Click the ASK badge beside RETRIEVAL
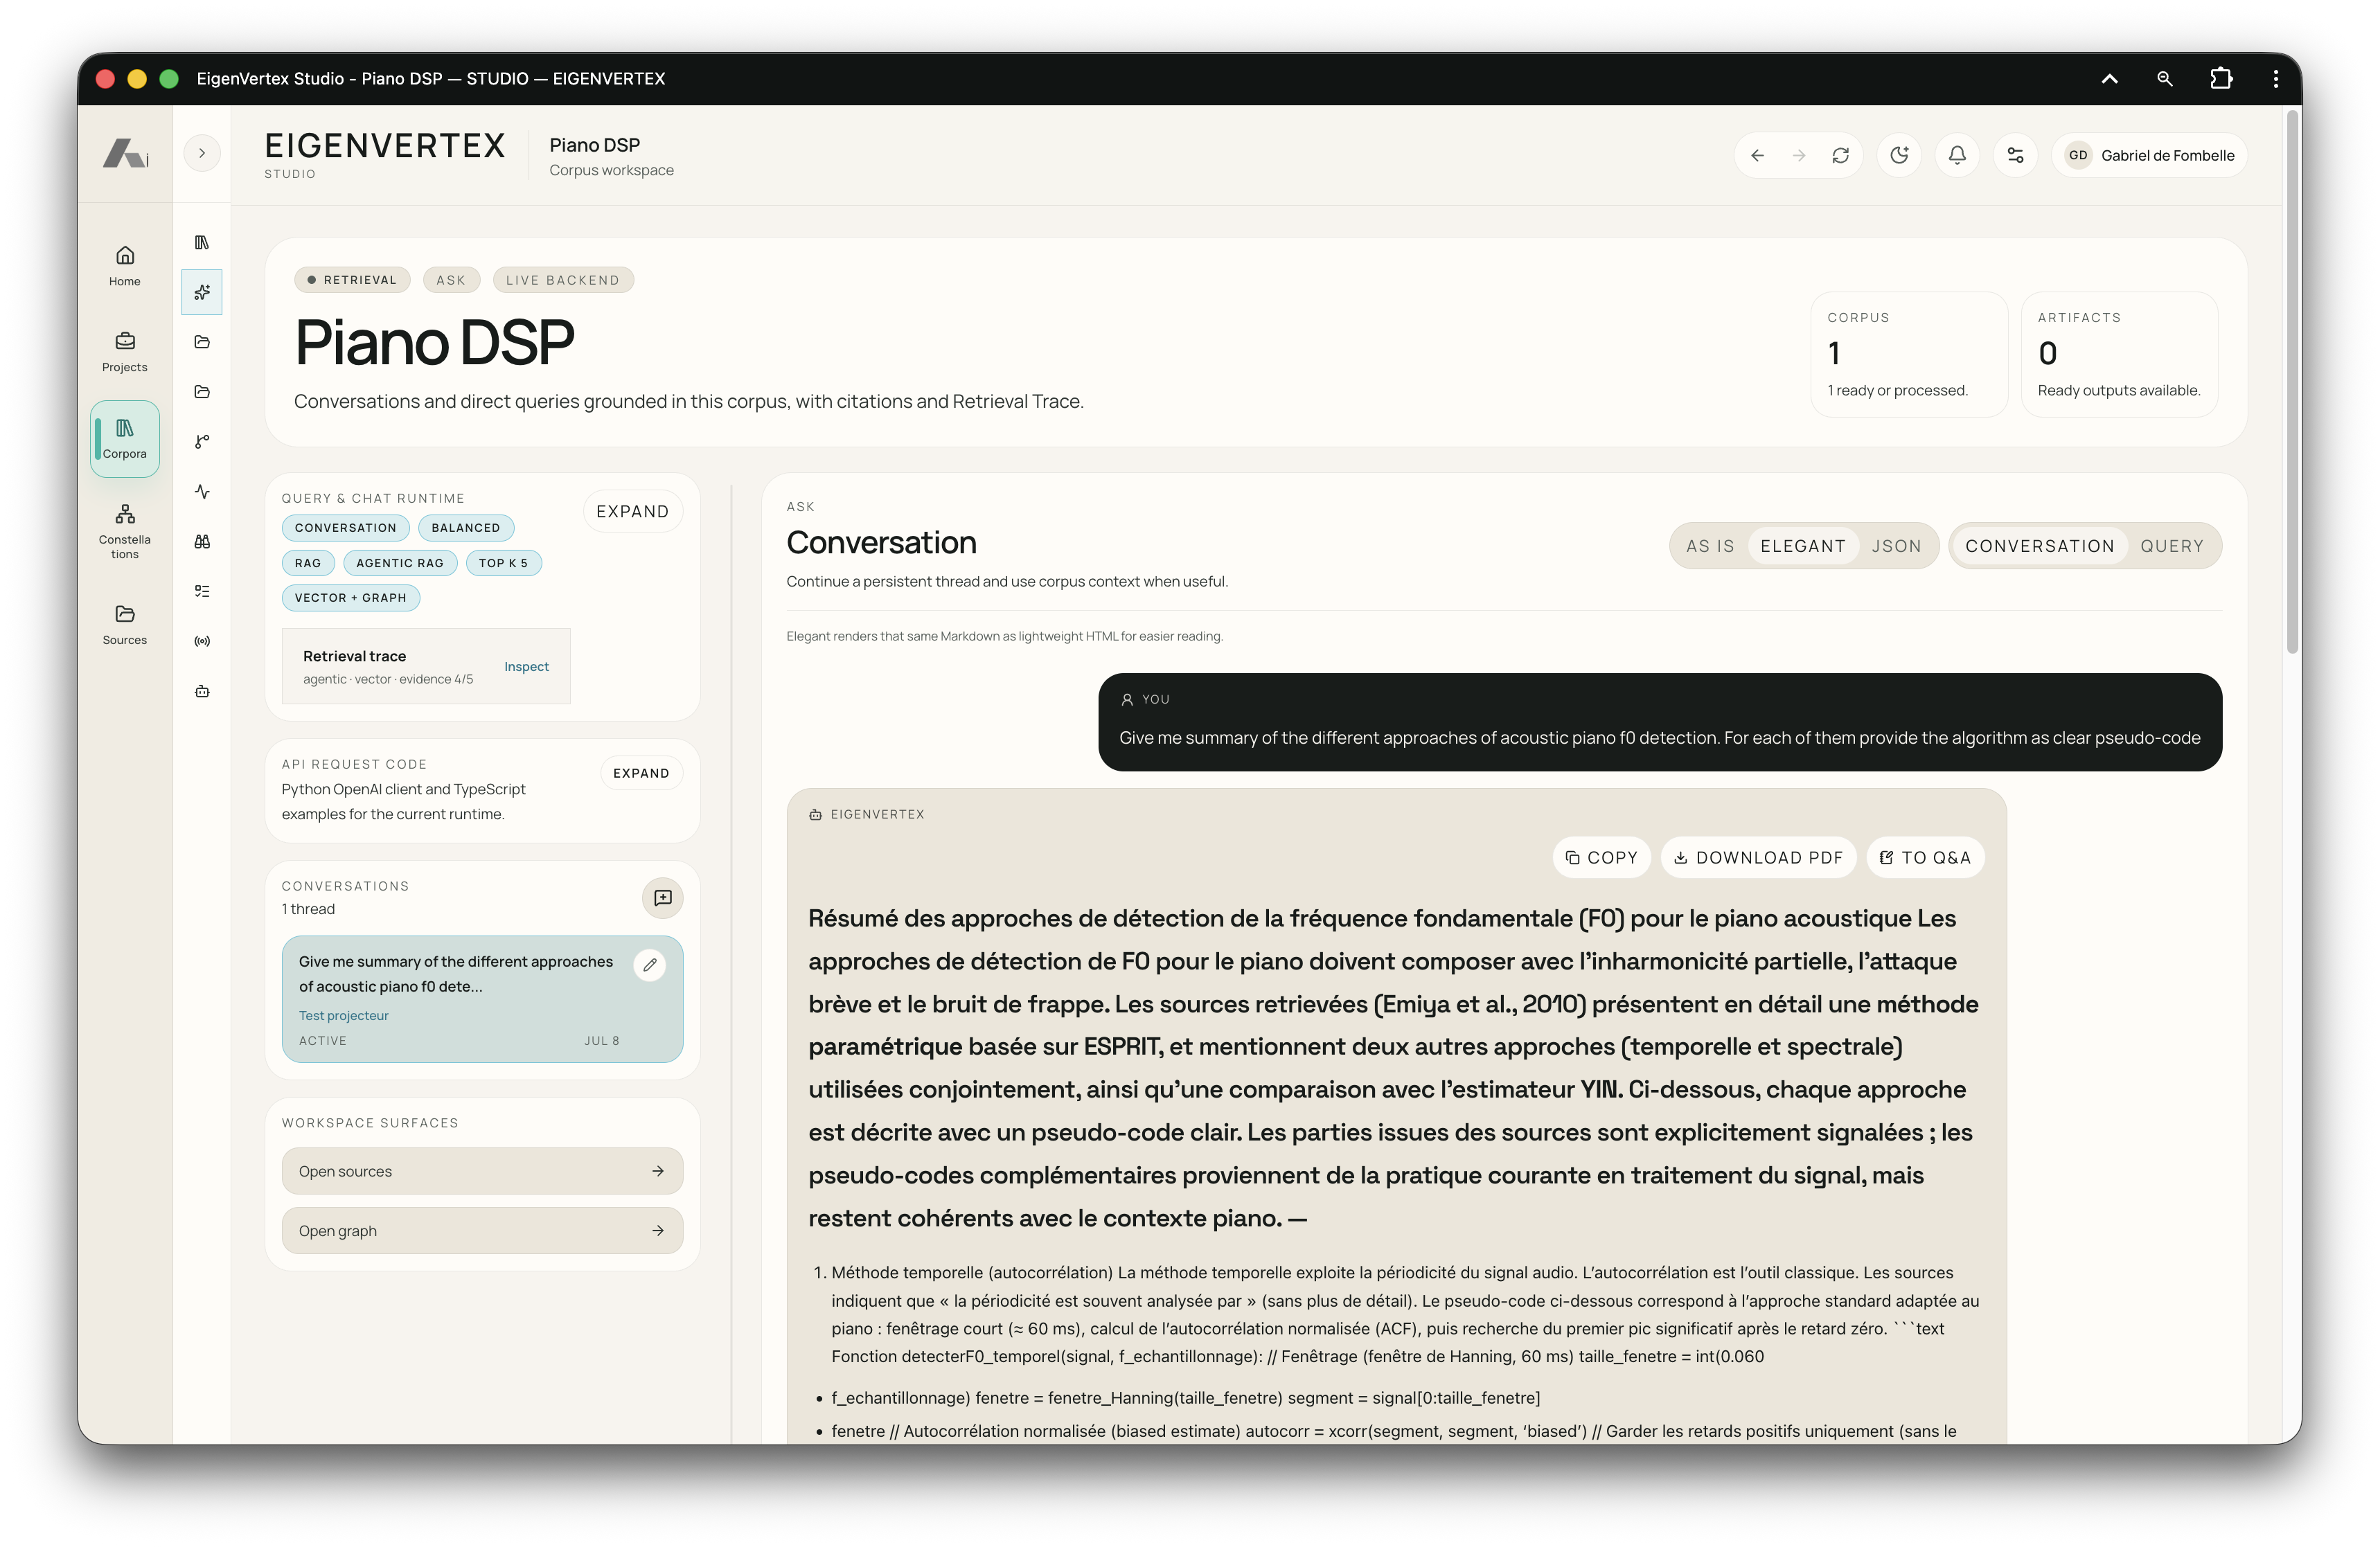The width and height of the screenshot is (2380, 1547). tap(451, 280)
